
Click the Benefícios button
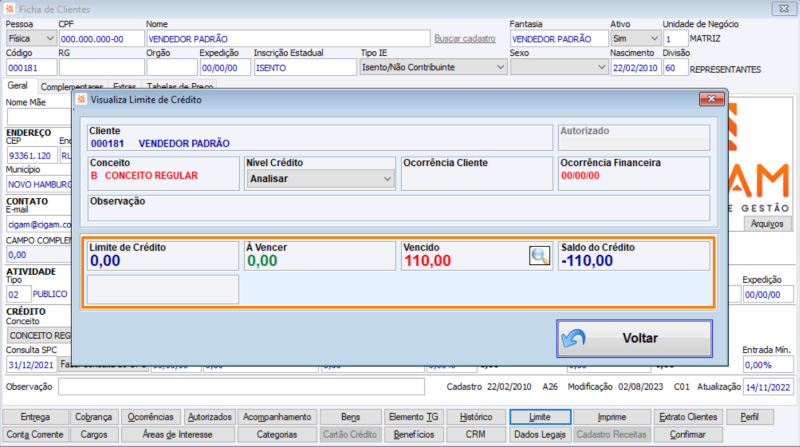click(x=413, y=435)
